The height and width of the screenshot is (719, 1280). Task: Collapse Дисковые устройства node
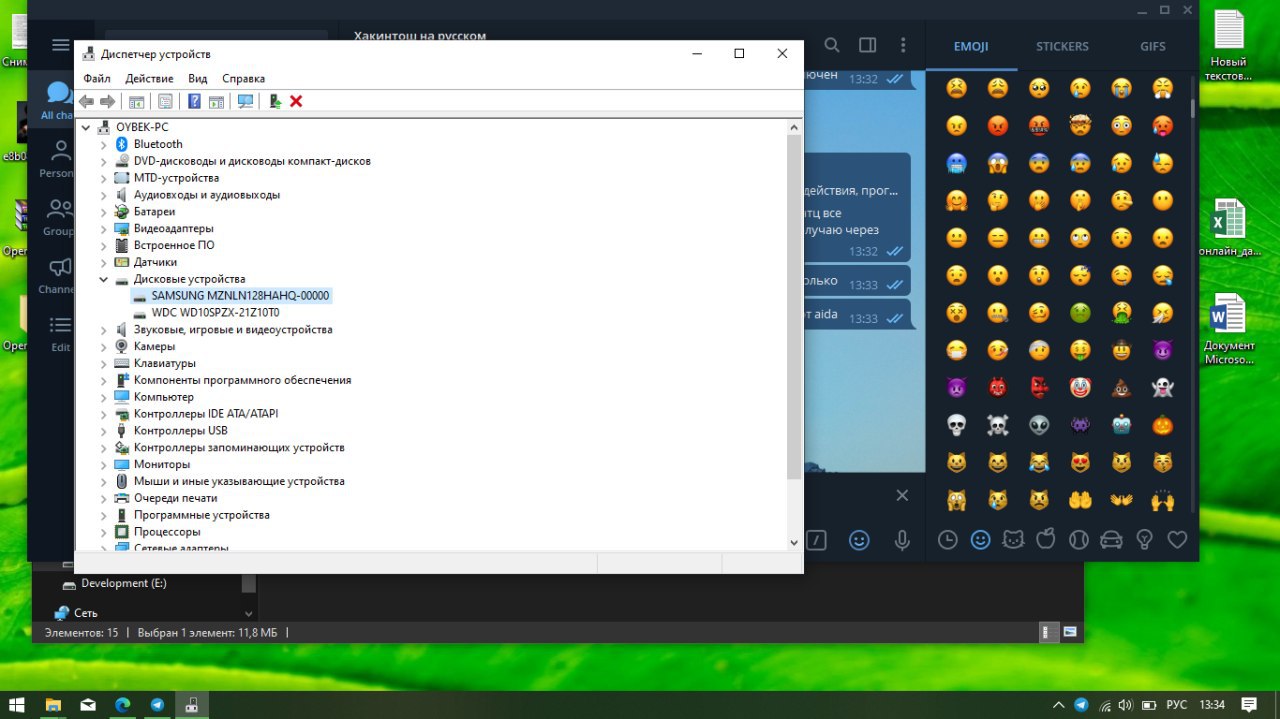point(103,279)
